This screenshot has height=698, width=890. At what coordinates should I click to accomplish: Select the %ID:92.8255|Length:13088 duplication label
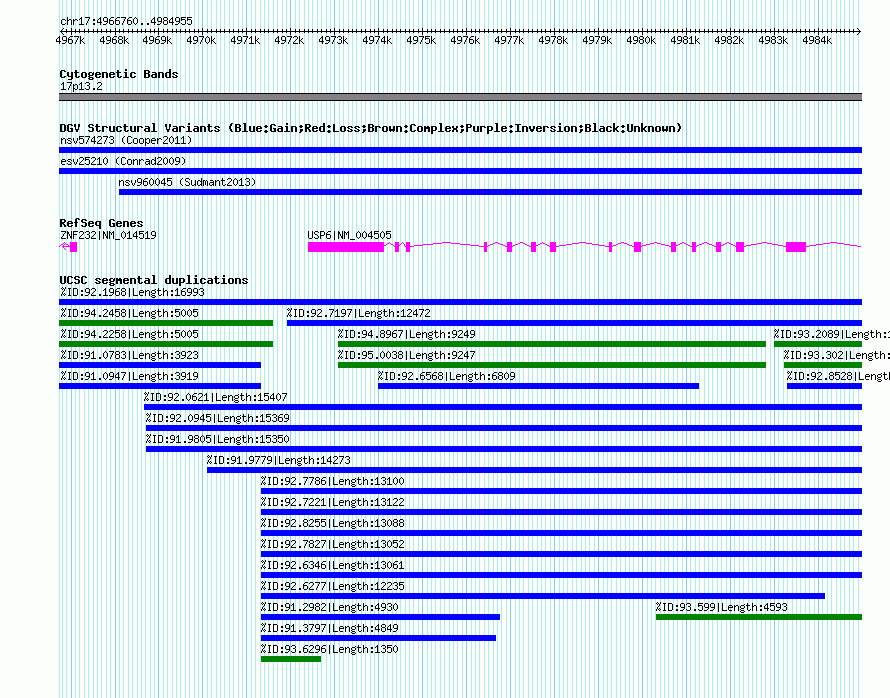coord(333,523)
